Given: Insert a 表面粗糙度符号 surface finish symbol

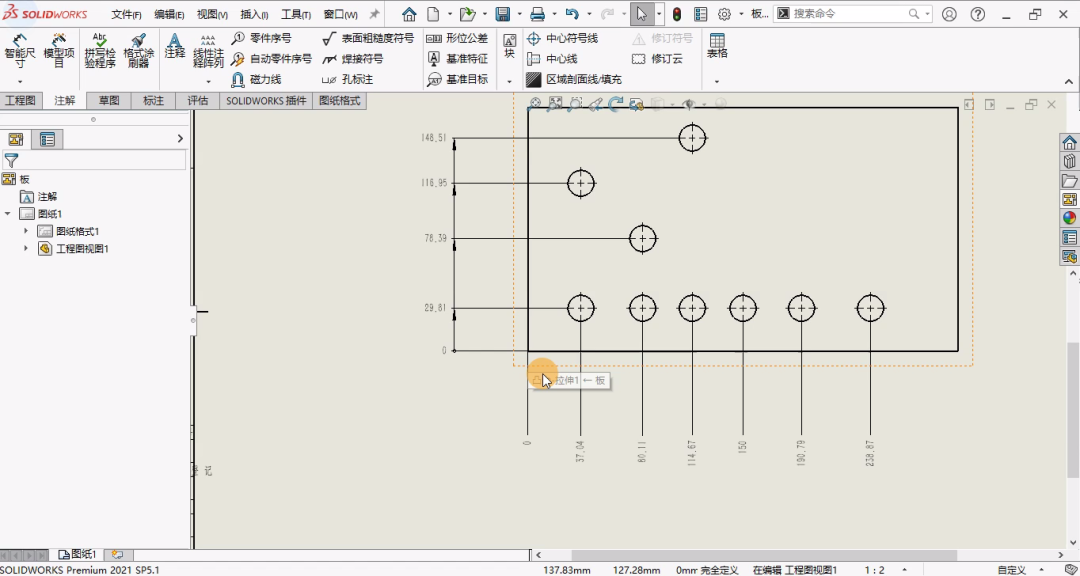Looking at the screenshot, I should pos(368,38).
